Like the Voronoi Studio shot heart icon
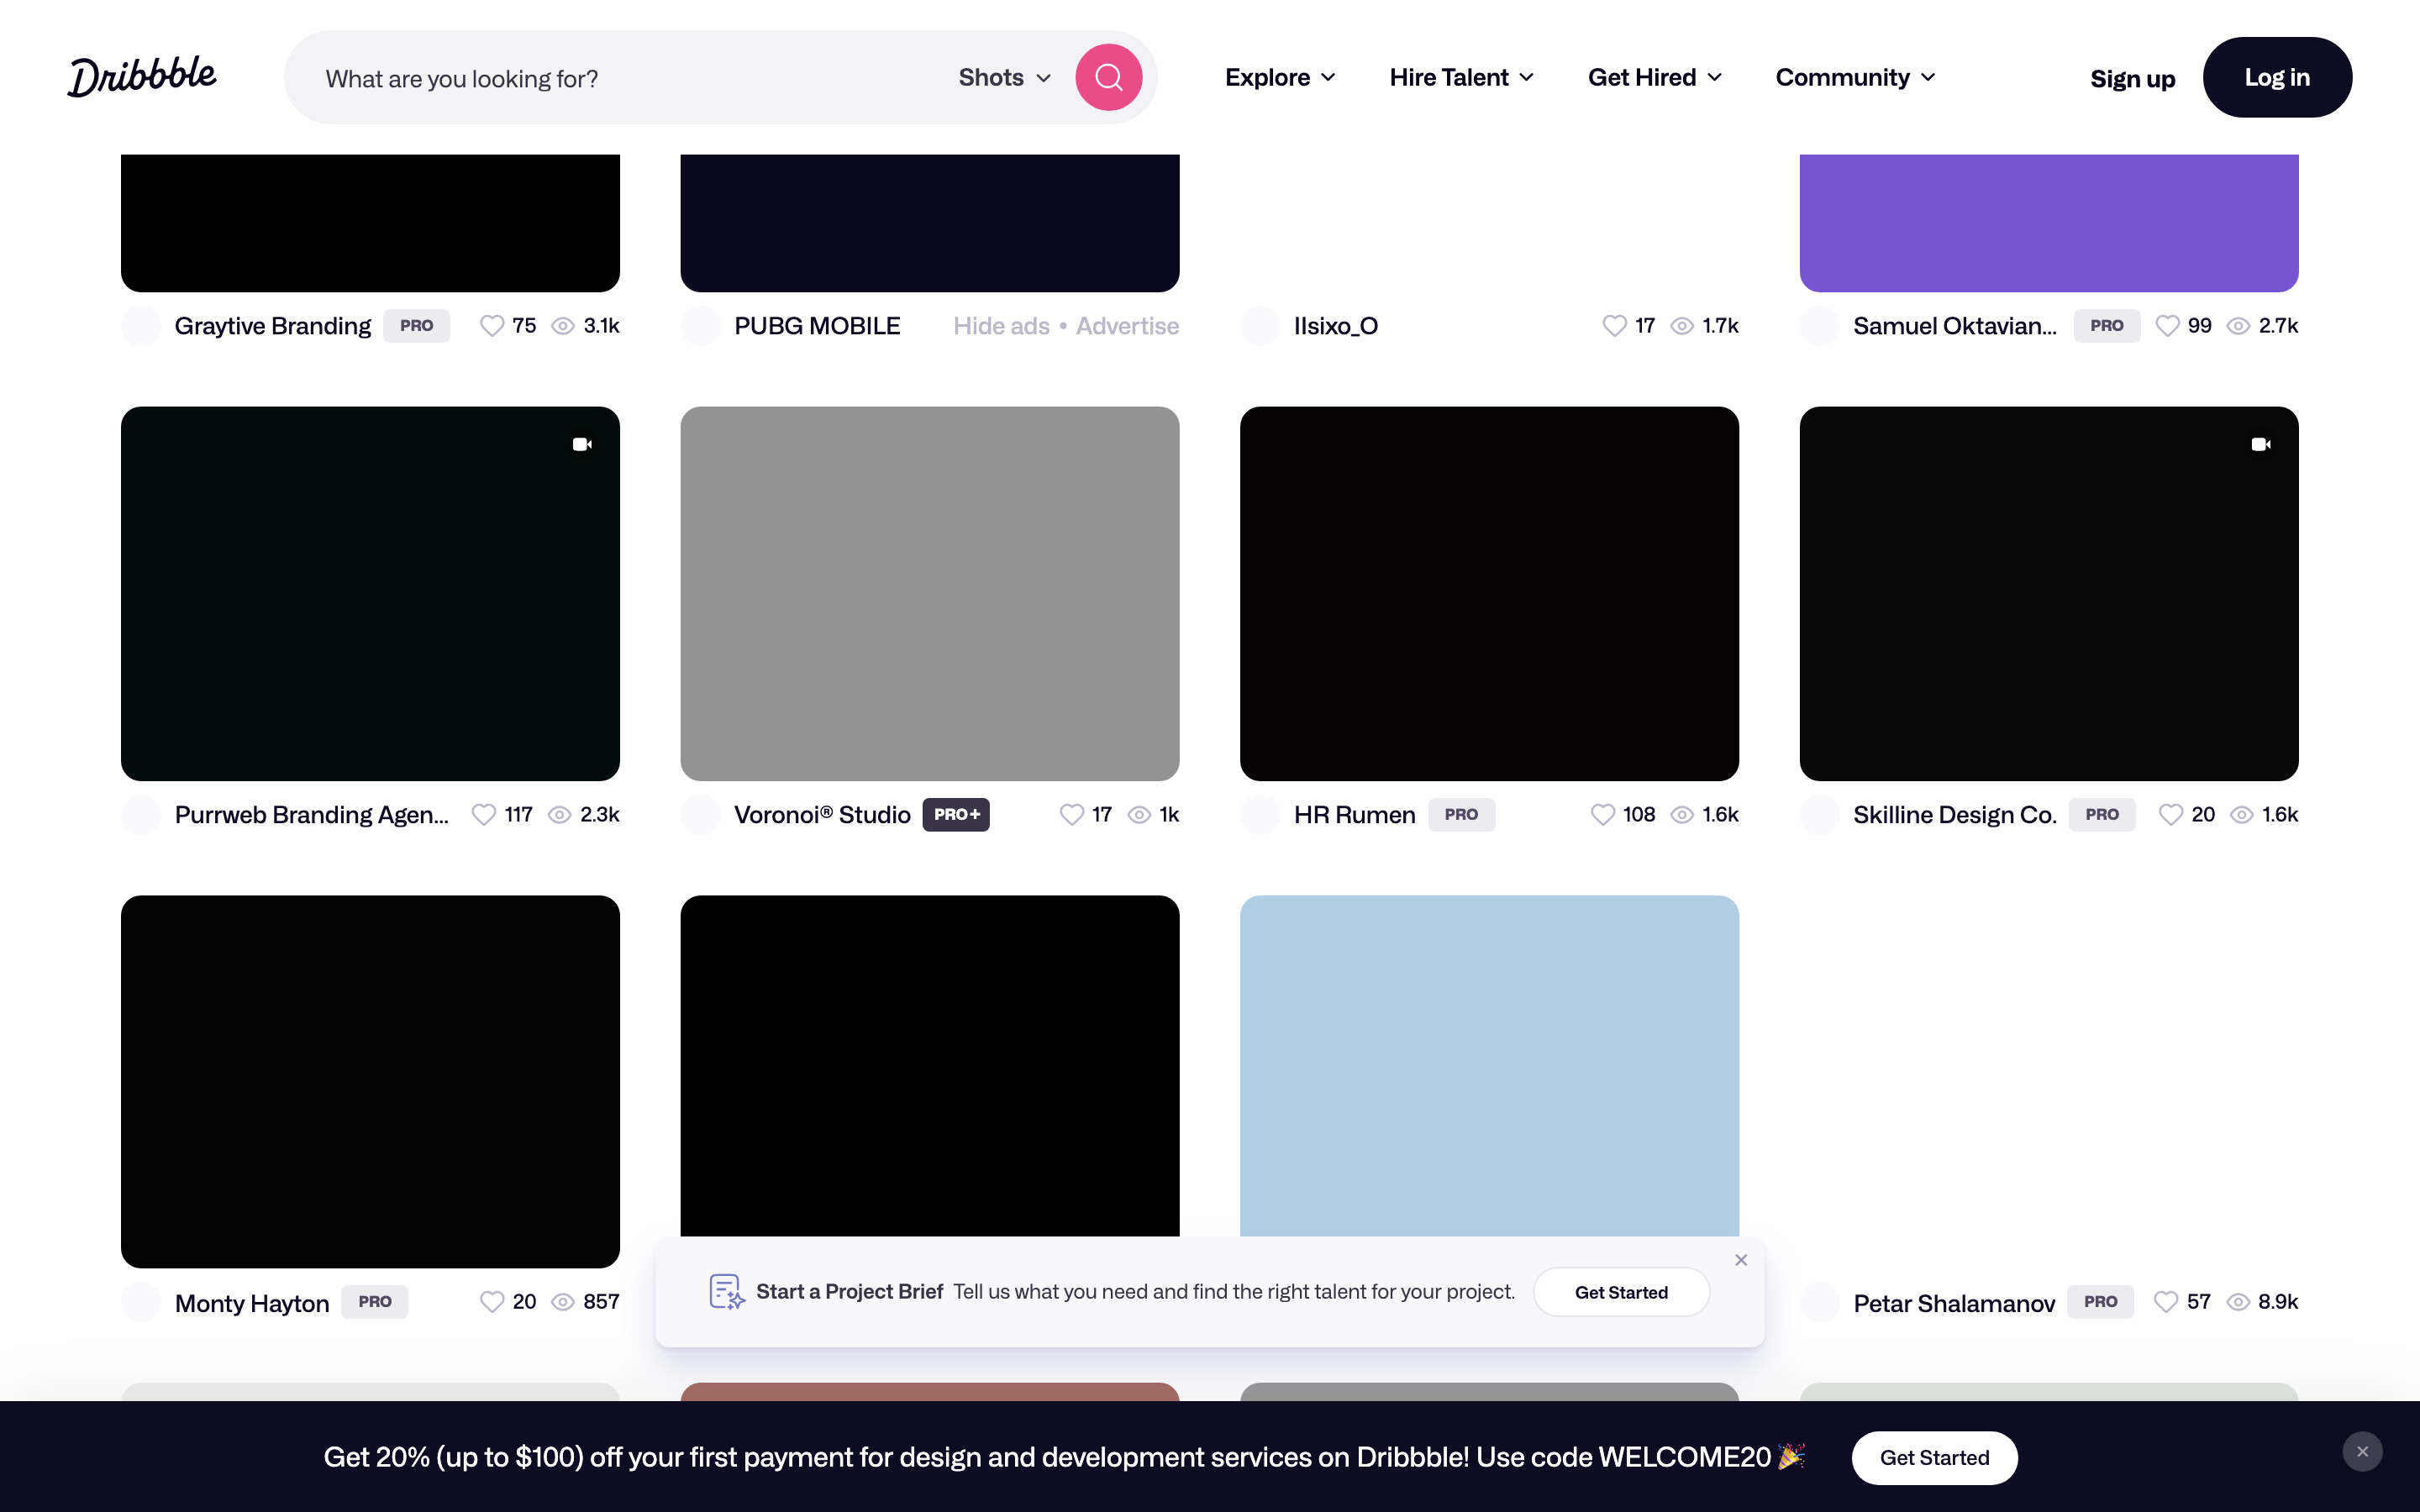The image size is (2420, 1512). (1071, 815)
